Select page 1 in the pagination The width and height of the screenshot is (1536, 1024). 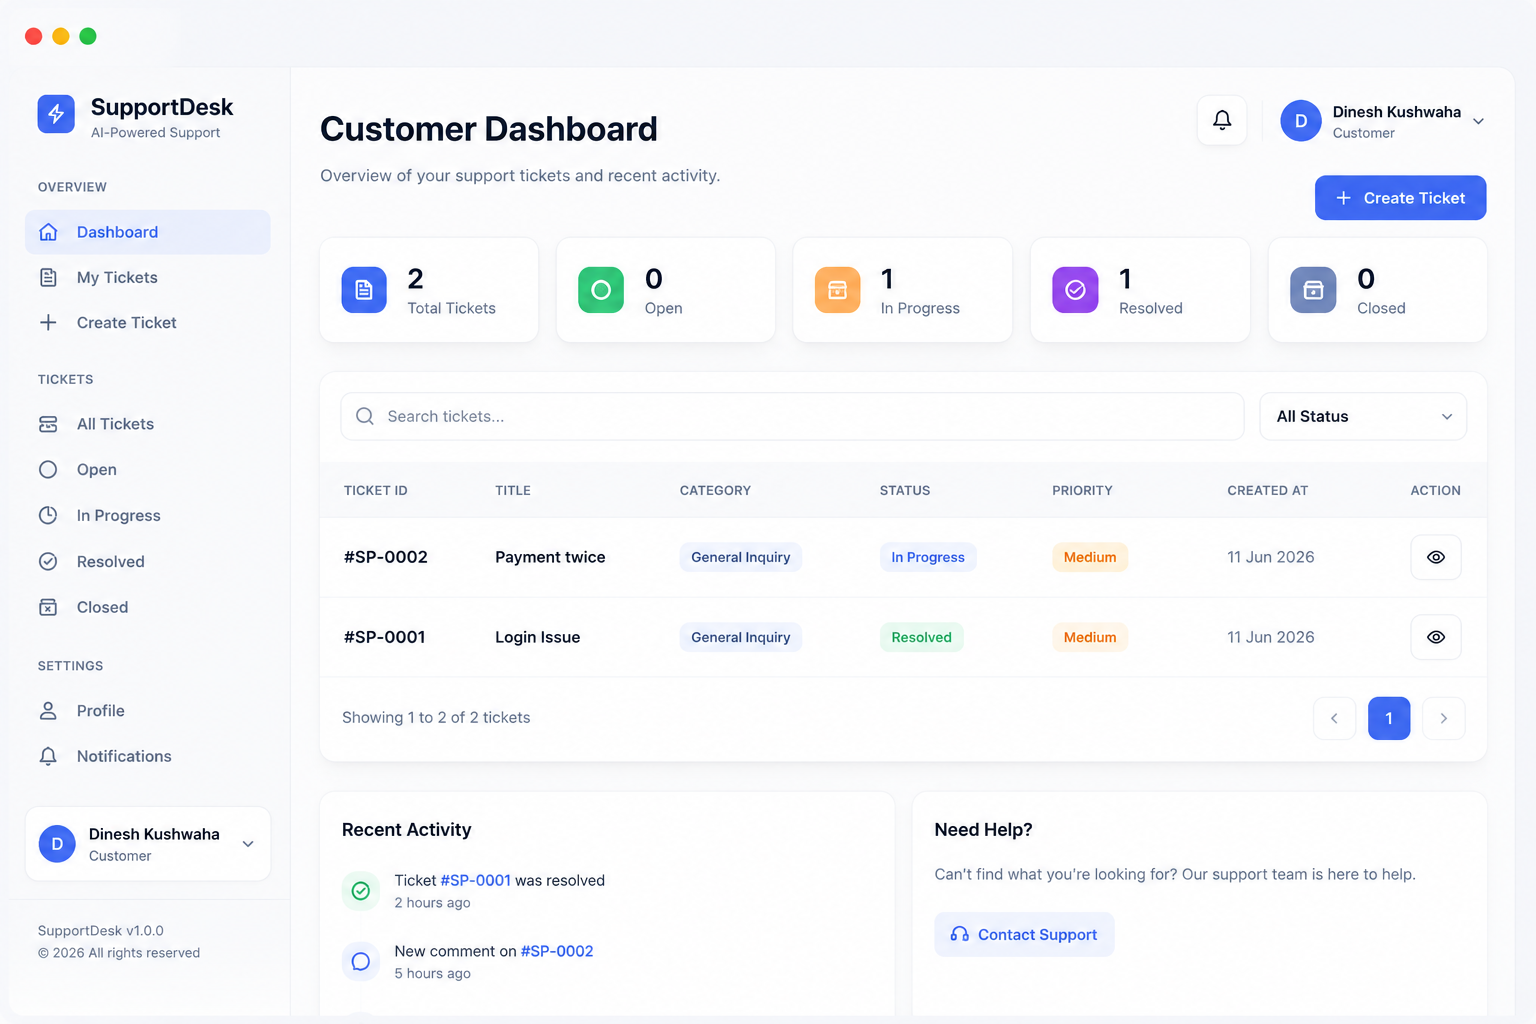(x=1389, y=718)
